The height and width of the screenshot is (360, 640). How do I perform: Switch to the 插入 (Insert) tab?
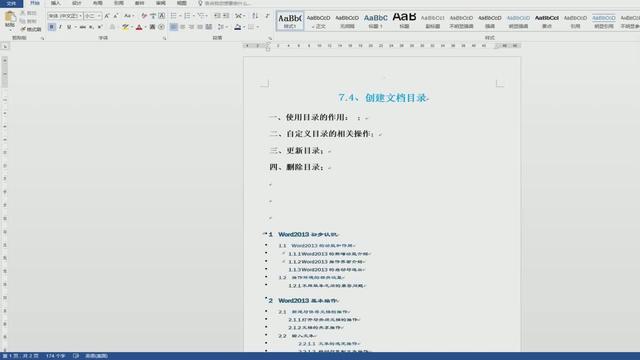coord(56,3)
